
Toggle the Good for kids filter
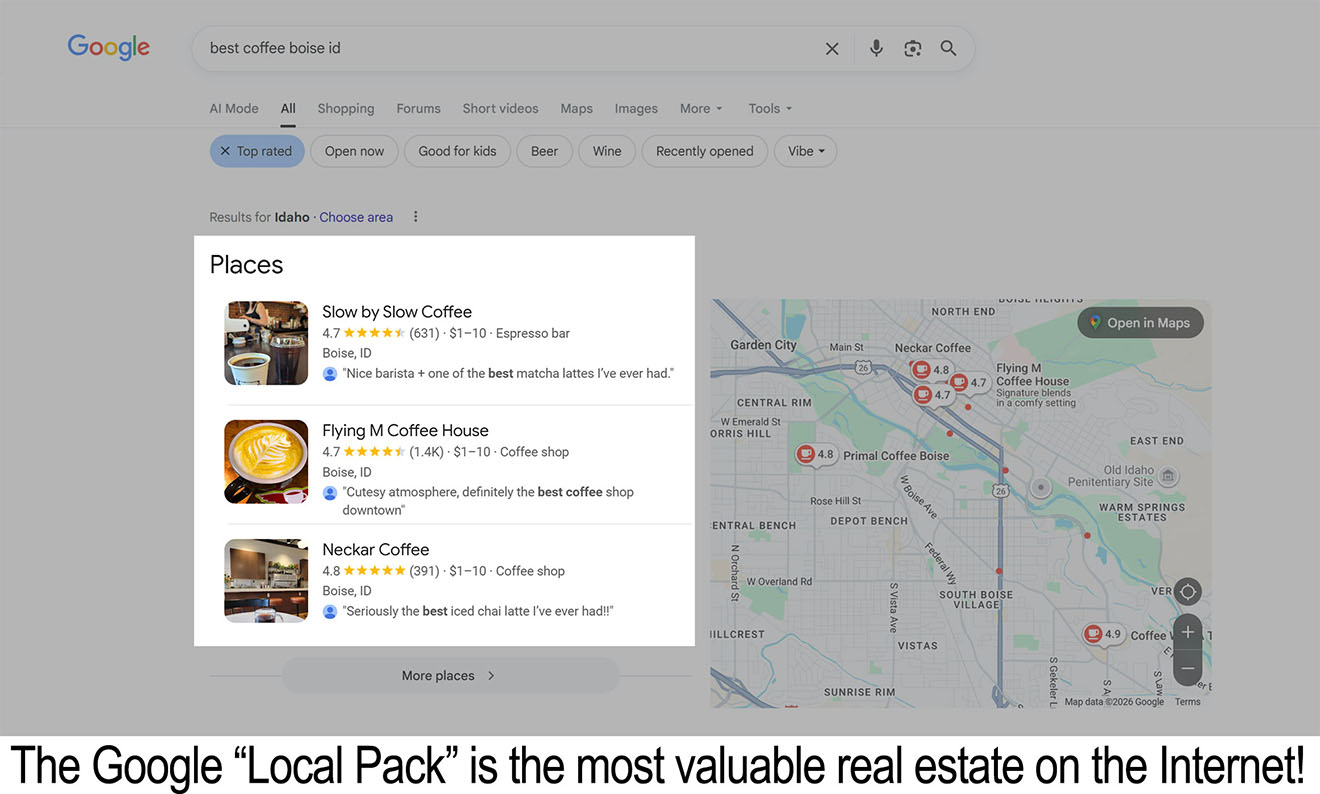[x=457, y=151]
